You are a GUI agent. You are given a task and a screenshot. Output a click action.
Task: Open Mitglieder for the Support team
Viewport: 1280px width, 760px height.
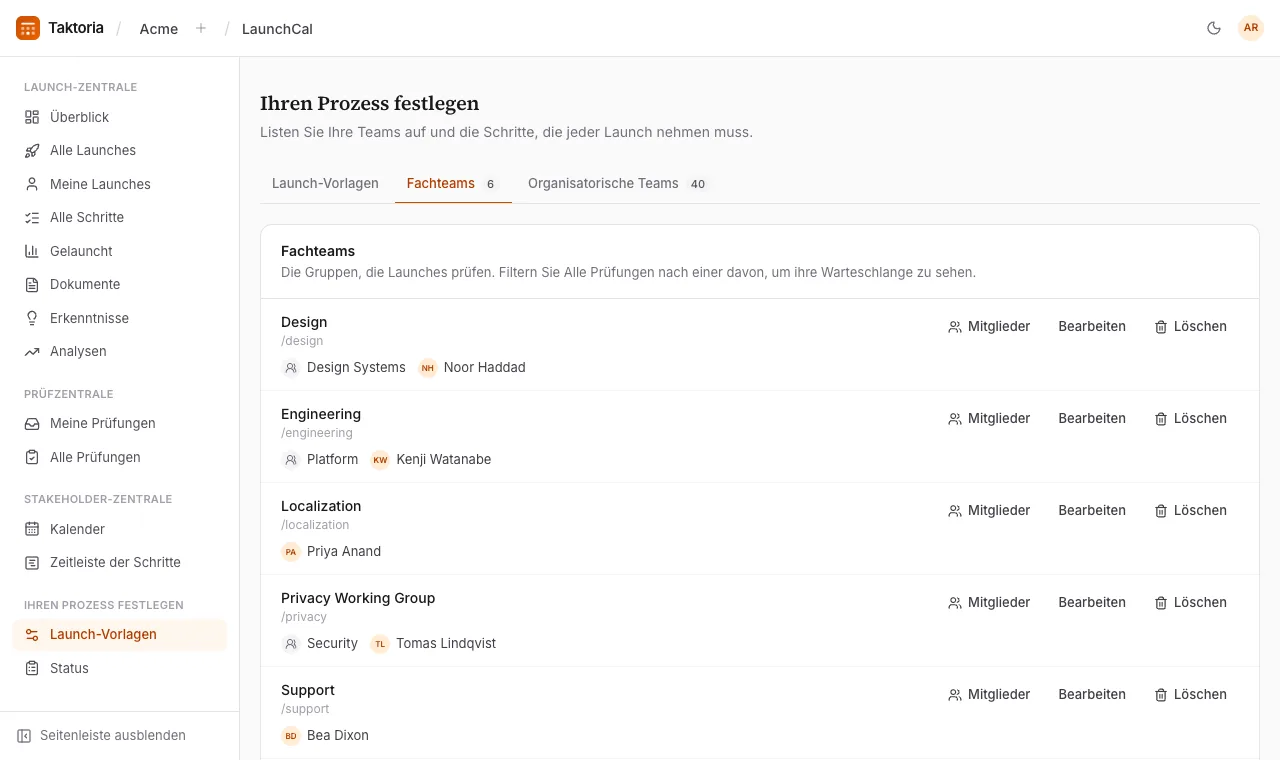989,694
